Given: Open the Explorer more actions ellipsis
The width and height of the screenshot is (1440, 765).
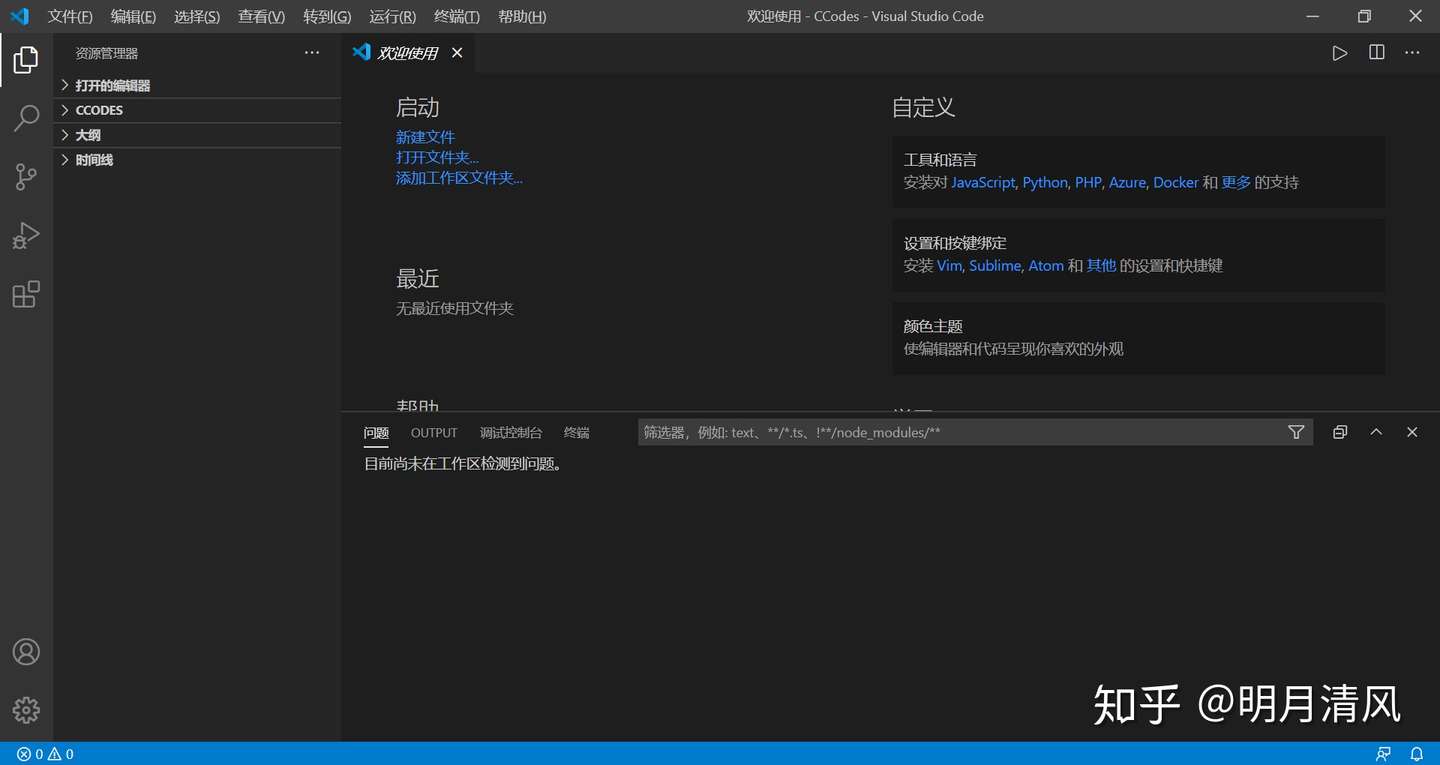Looking at the screenshot, I should tap(312, 53).
